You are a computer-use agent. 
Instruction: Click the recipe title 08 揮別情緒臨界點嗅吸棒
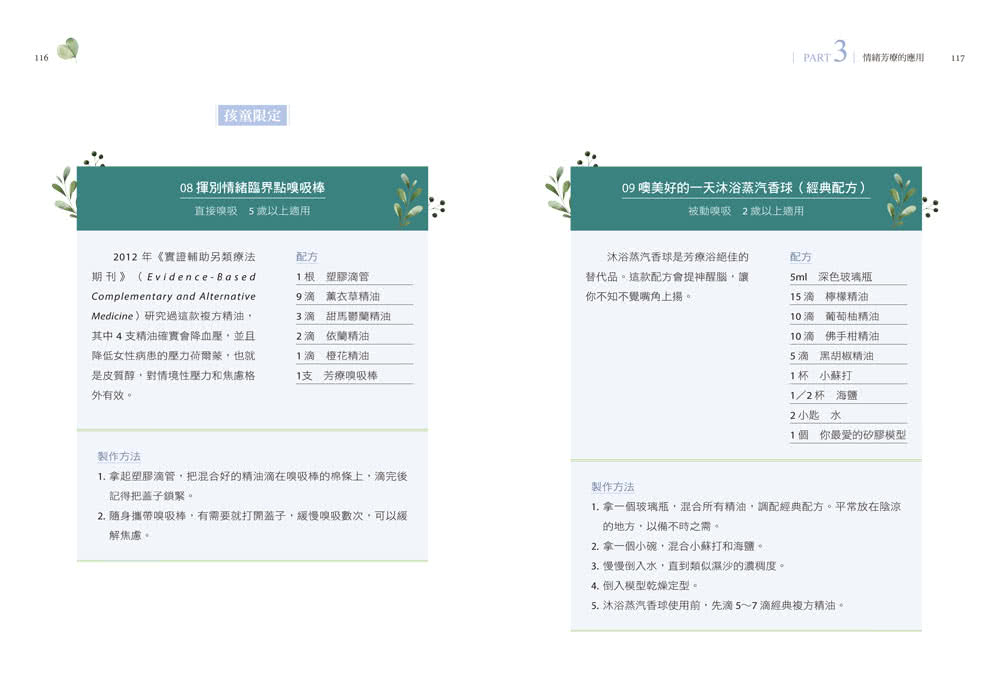click(252, 188)
